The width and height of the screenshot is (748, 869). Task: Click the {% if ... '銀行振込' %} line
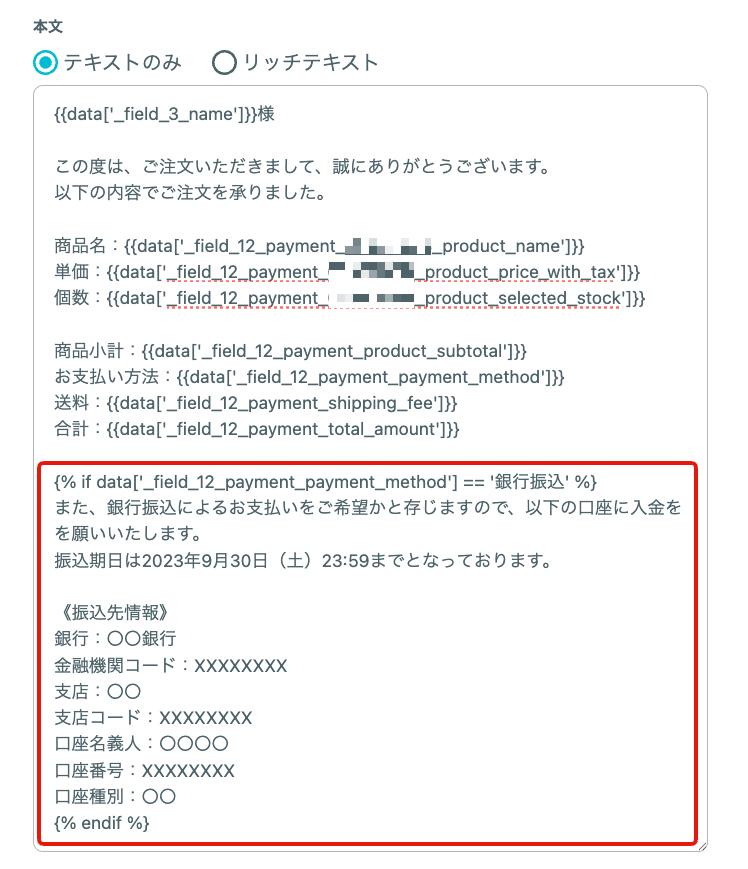pyautogui.click(x=325, y=482)
